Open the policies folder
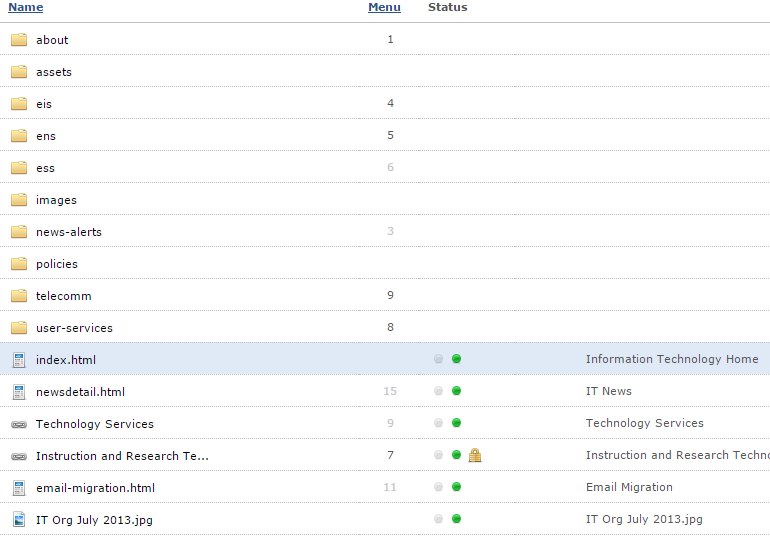The height and width of the screenshot is (539, 770). 56,264
